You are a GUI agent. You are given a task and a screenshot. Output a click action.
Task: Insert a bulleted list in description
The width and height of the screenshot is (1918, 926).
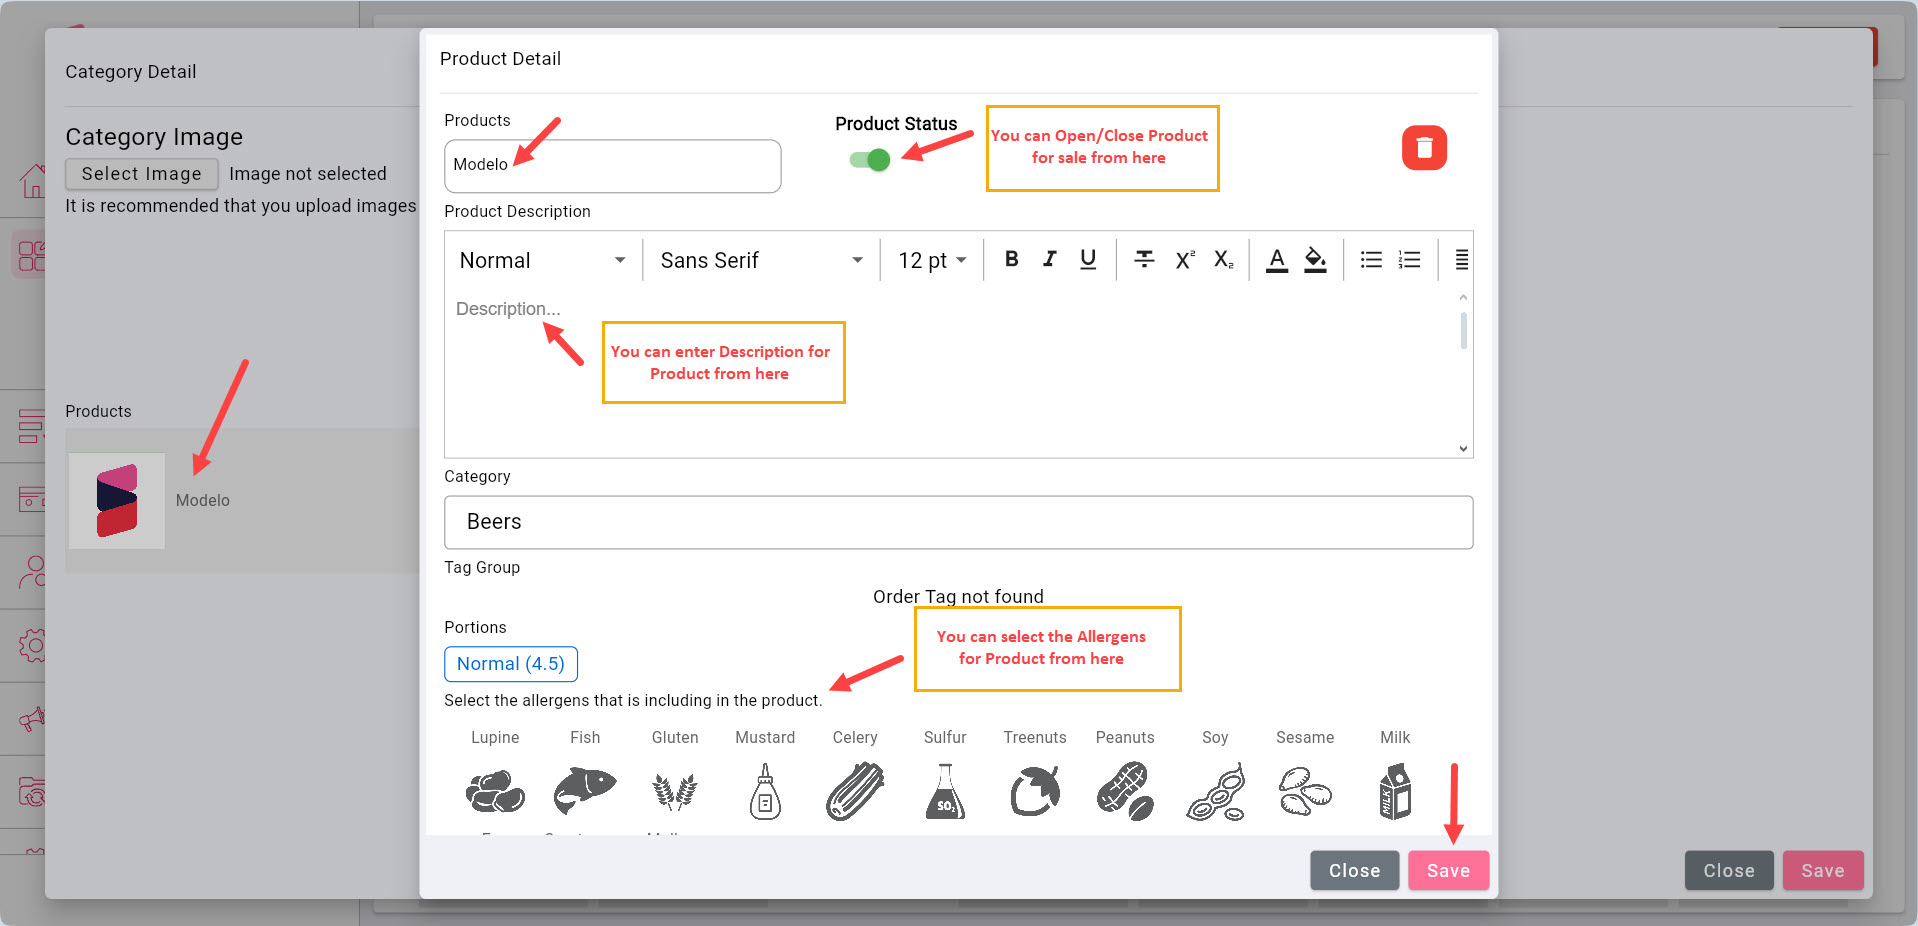click(1370, 260)
